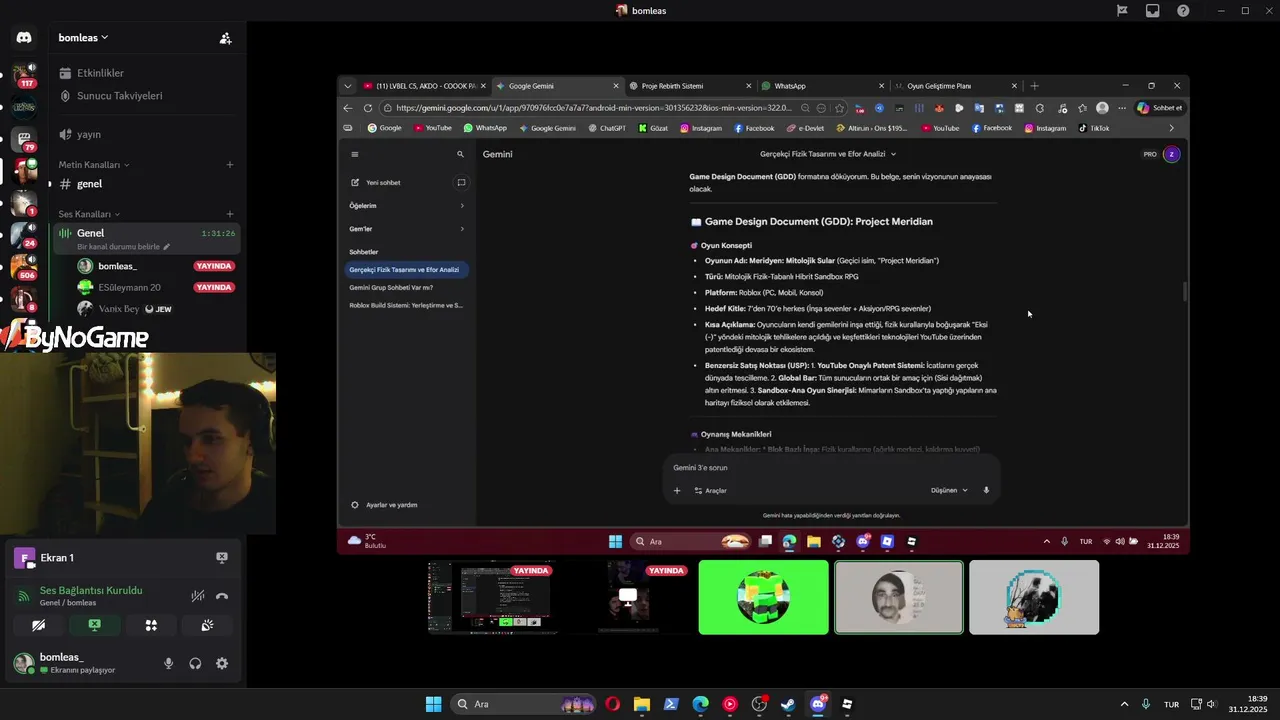Show hidden system tray icons chevron

pyautogui.click(x=1124, y=704)
